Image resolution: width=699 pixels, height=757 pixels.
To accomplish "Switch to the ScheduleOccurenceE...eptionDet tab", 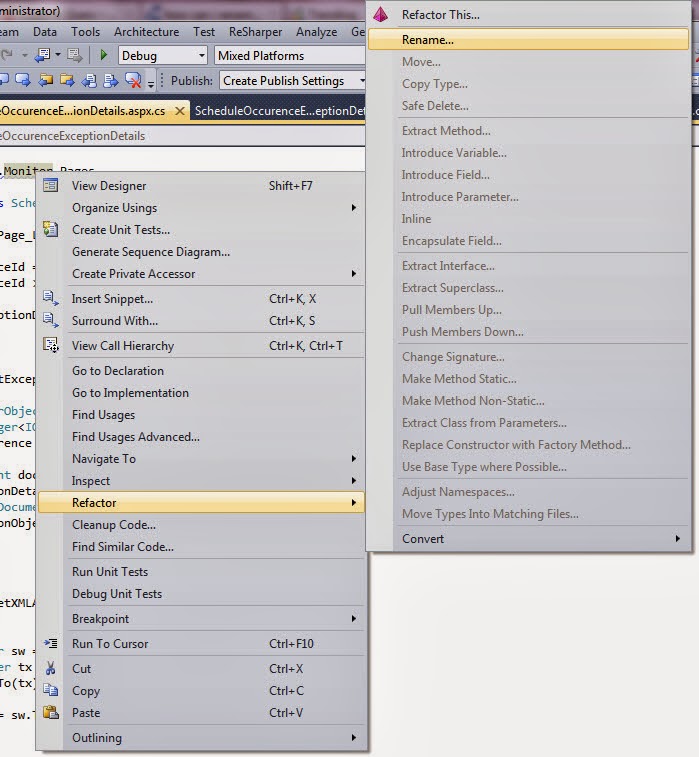I will (x=278, y=111).
